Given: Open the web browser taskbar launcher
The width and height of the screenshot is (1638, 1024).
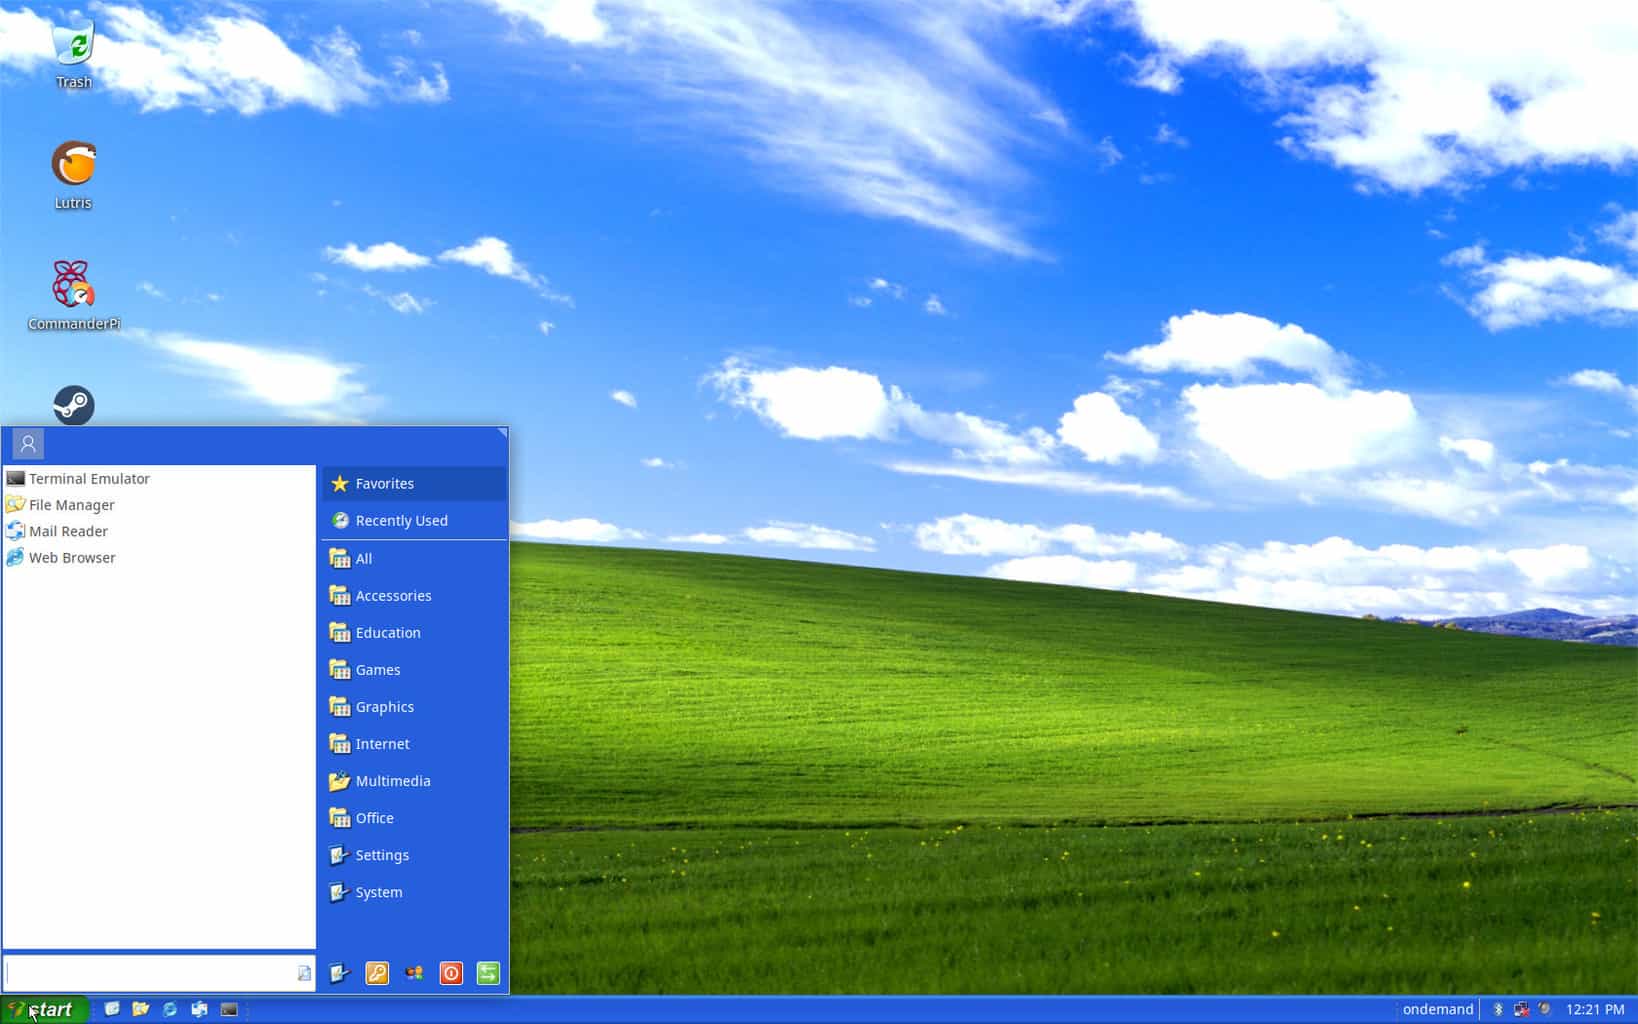Looking at the screenshot, I should [x=170, y=1010].
